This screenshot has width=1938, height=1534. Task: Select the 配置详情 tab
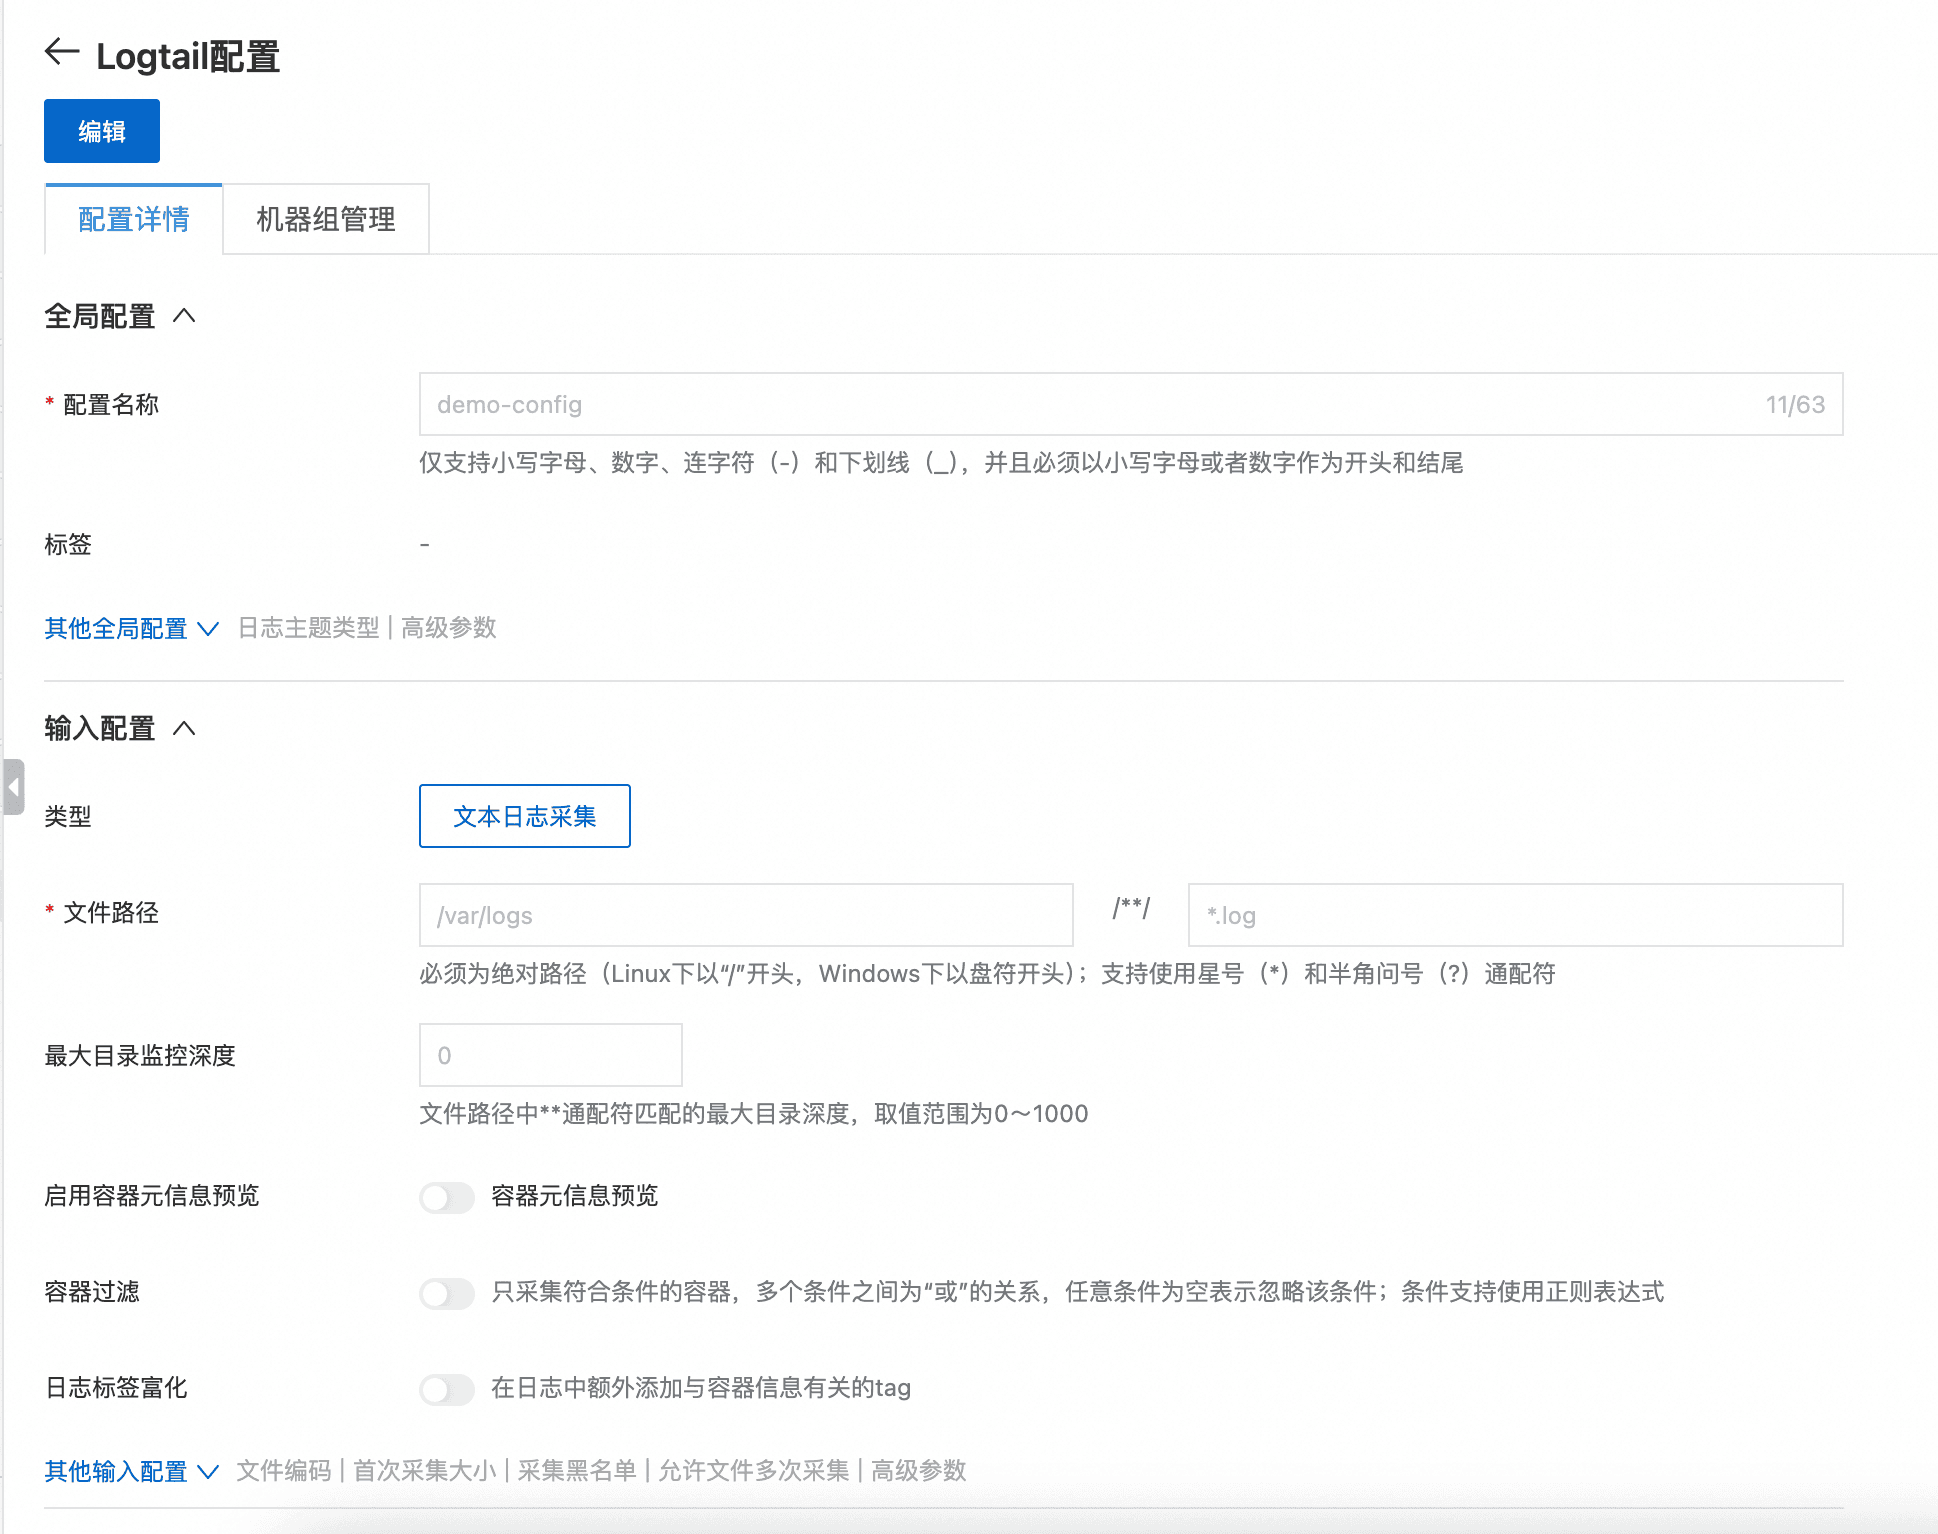134,220
